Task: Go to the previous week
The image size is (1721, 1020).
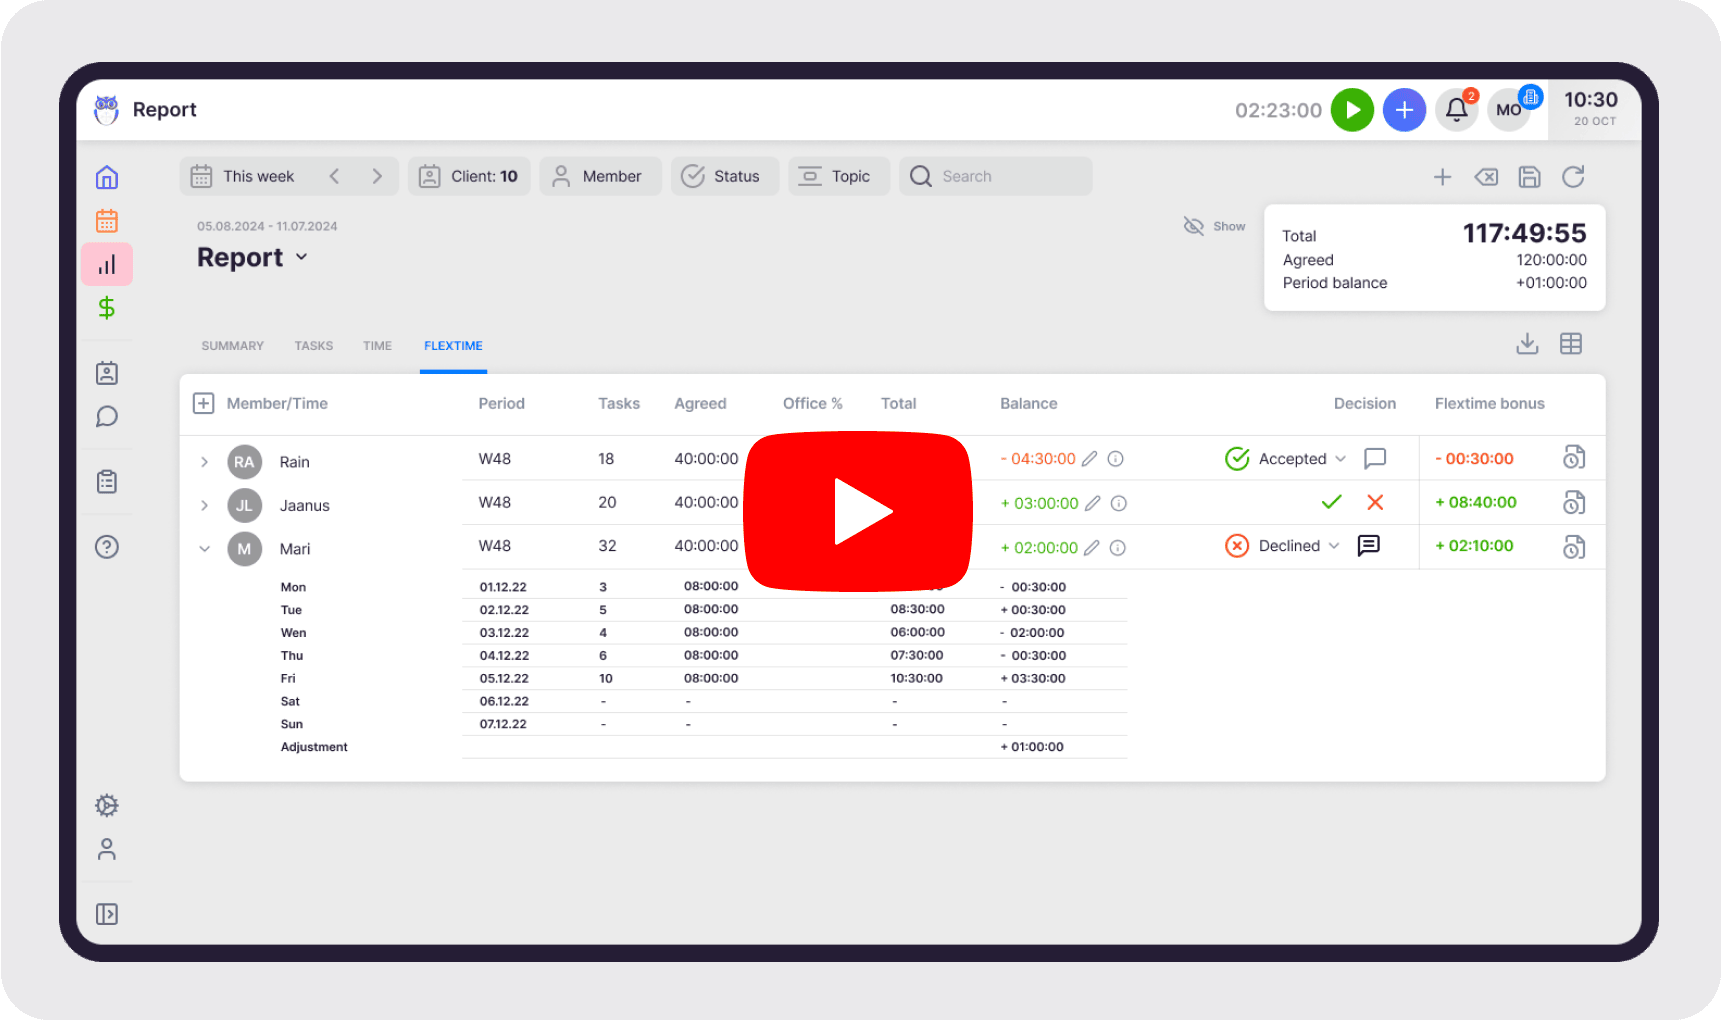Action: pos(334,176)
